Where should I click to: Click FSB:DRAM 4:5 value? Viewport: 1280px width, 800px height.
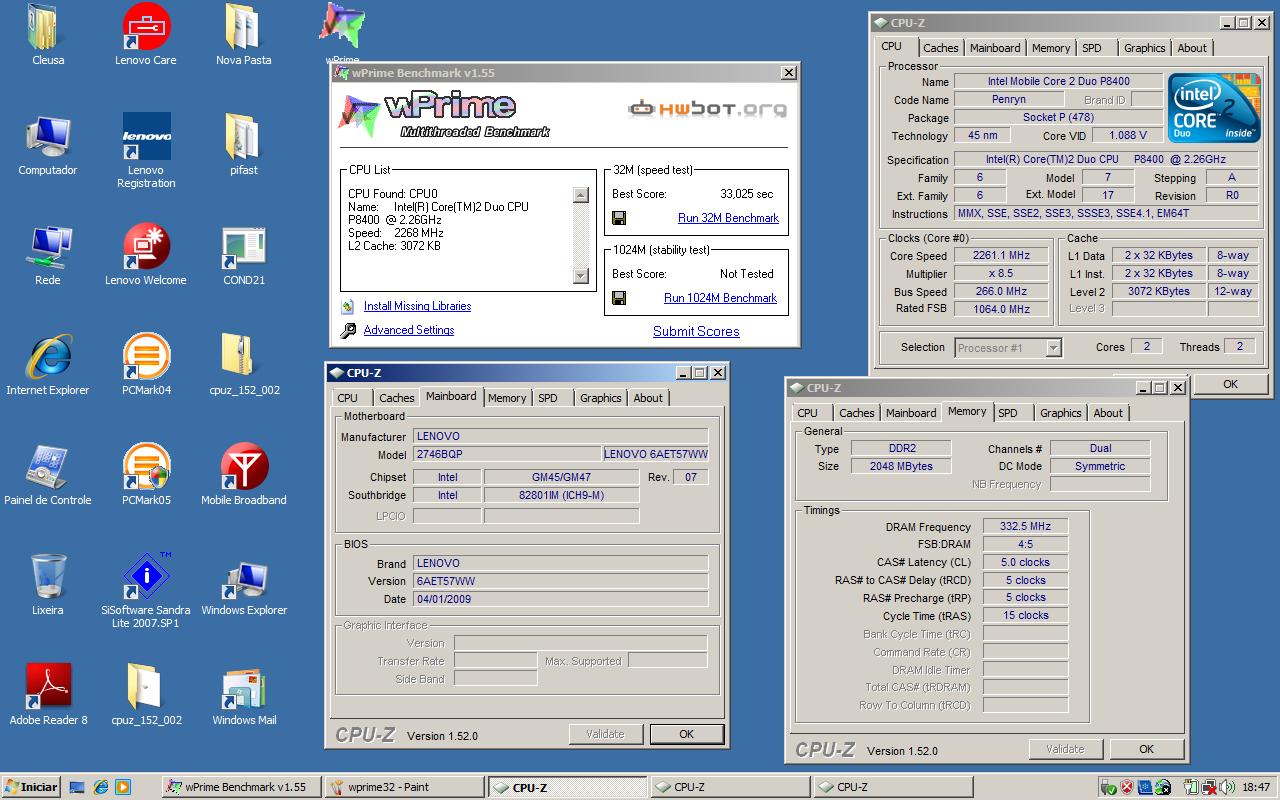pos(1025,544)
